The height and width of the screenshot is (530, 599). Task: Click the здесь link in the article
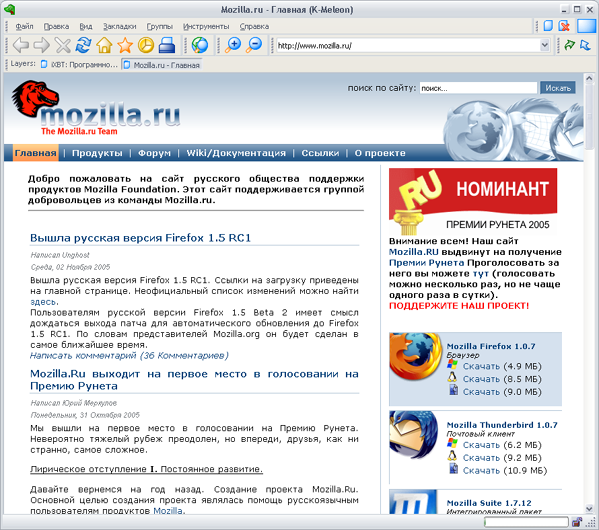tap(43, 302)
